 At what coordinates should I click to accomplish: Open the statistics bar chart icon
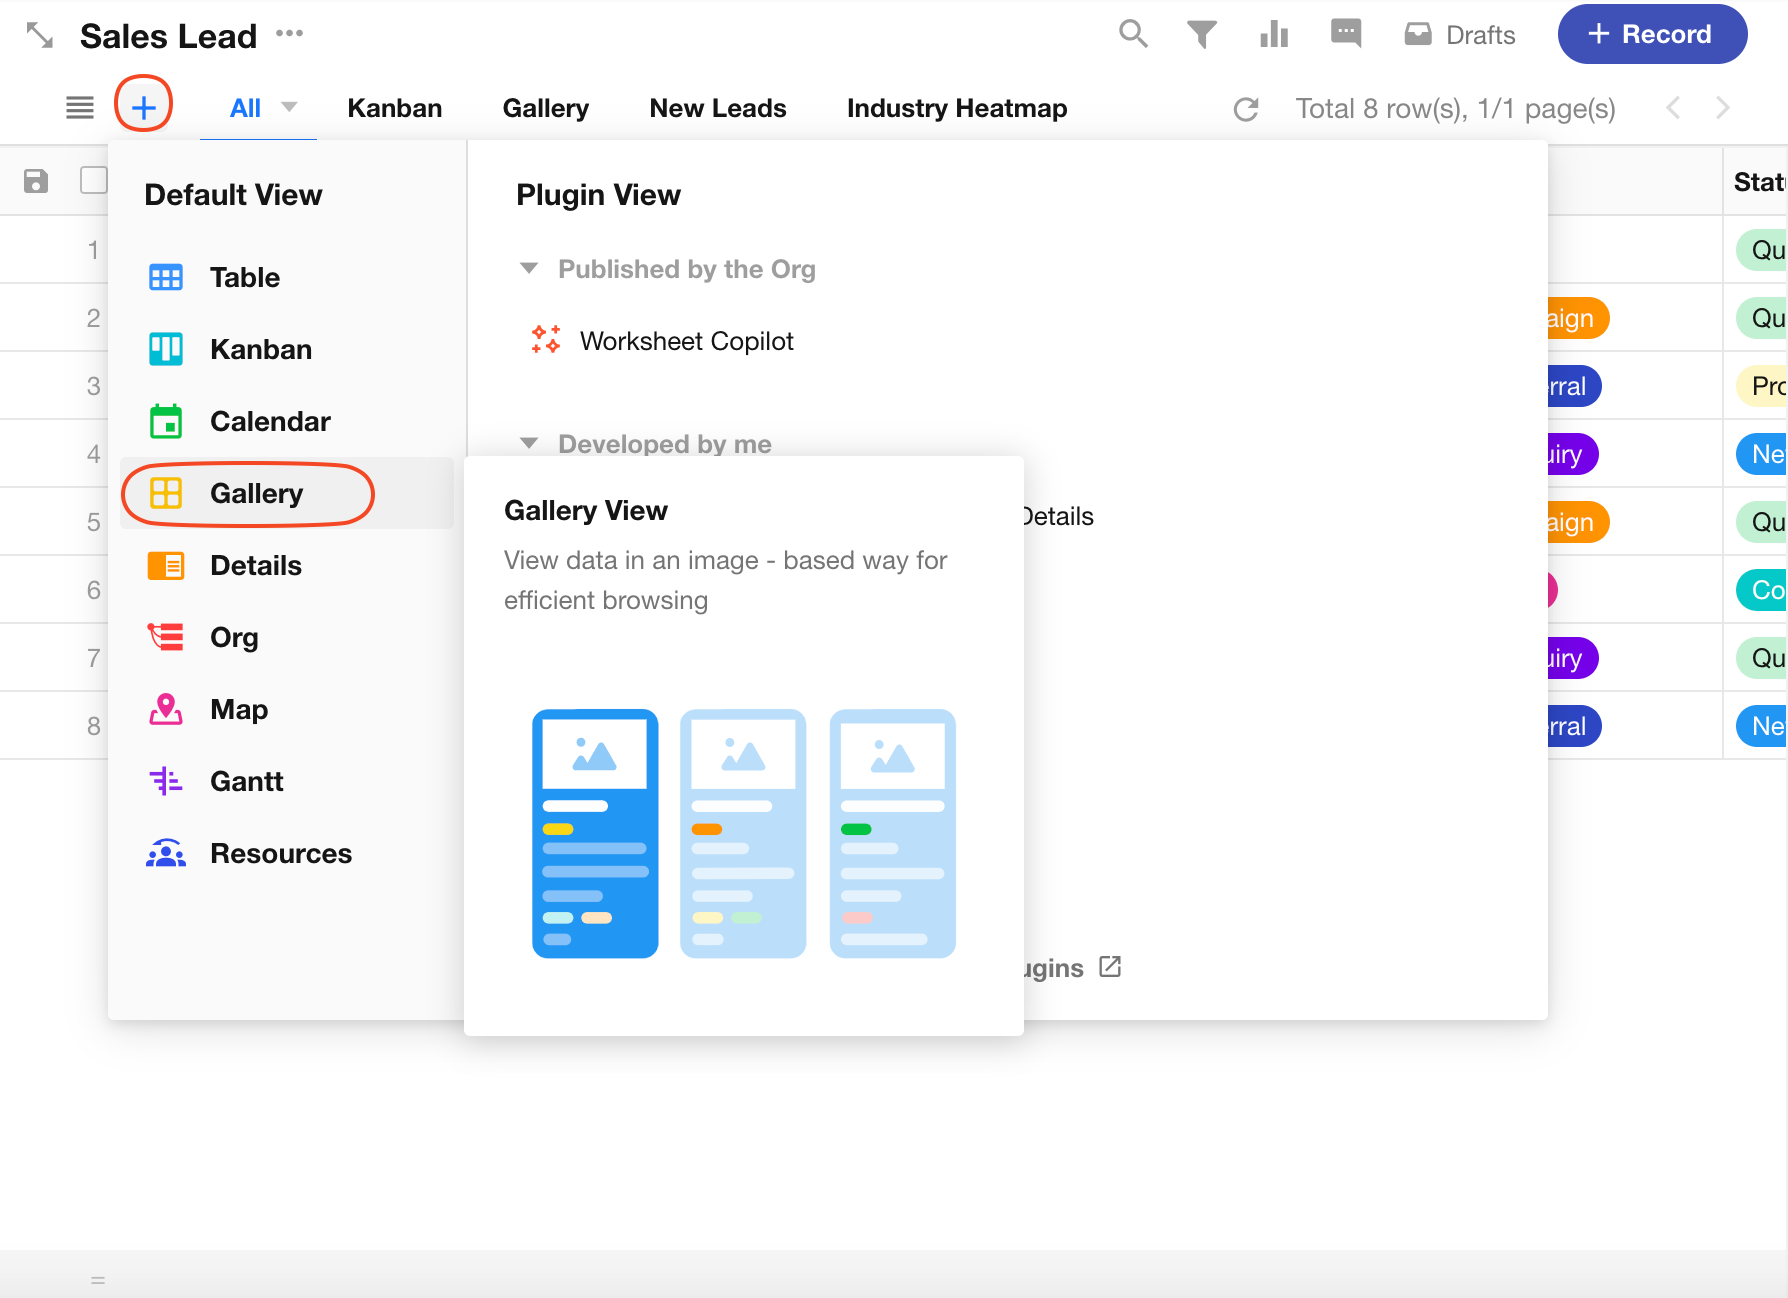[x=1273, y=35]
